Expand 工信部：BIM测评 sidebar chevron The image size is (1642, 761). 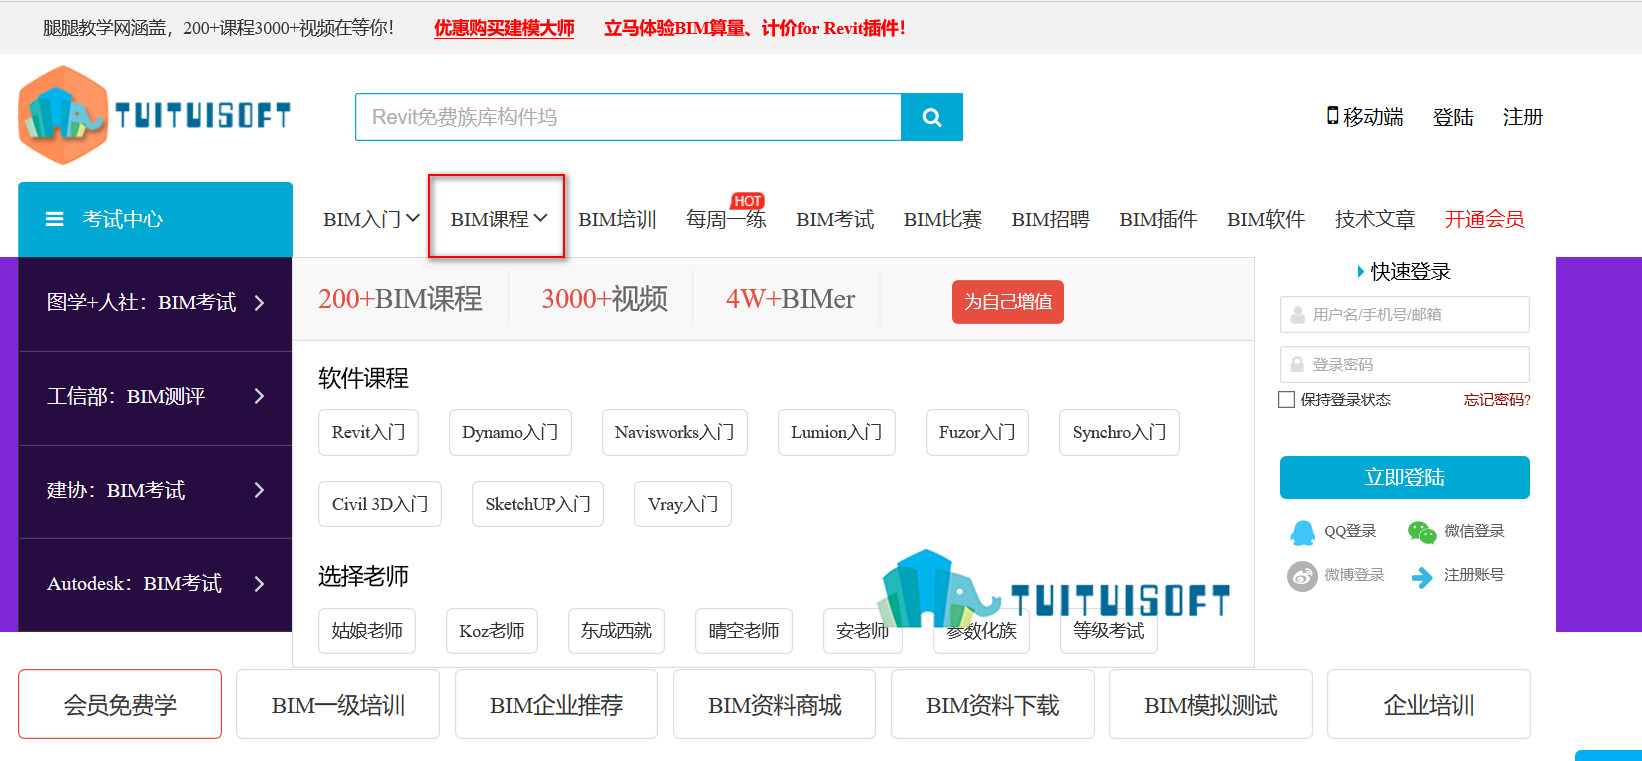(x=259, y=396)
